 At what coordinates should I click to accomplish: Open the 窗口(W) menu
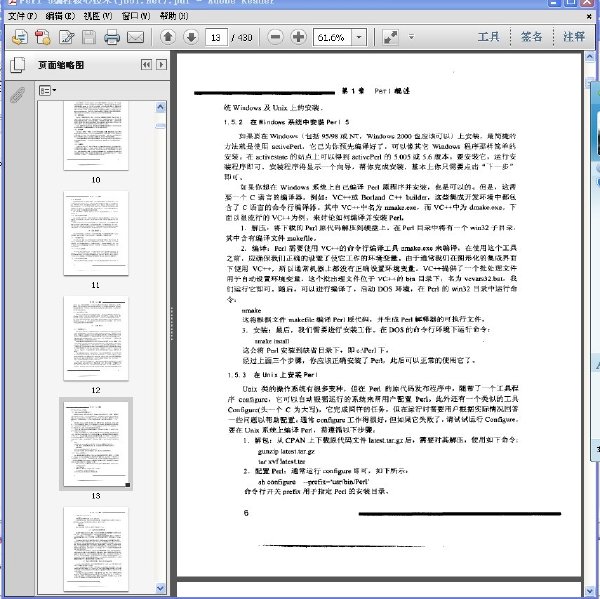click(x=136, y=16)
